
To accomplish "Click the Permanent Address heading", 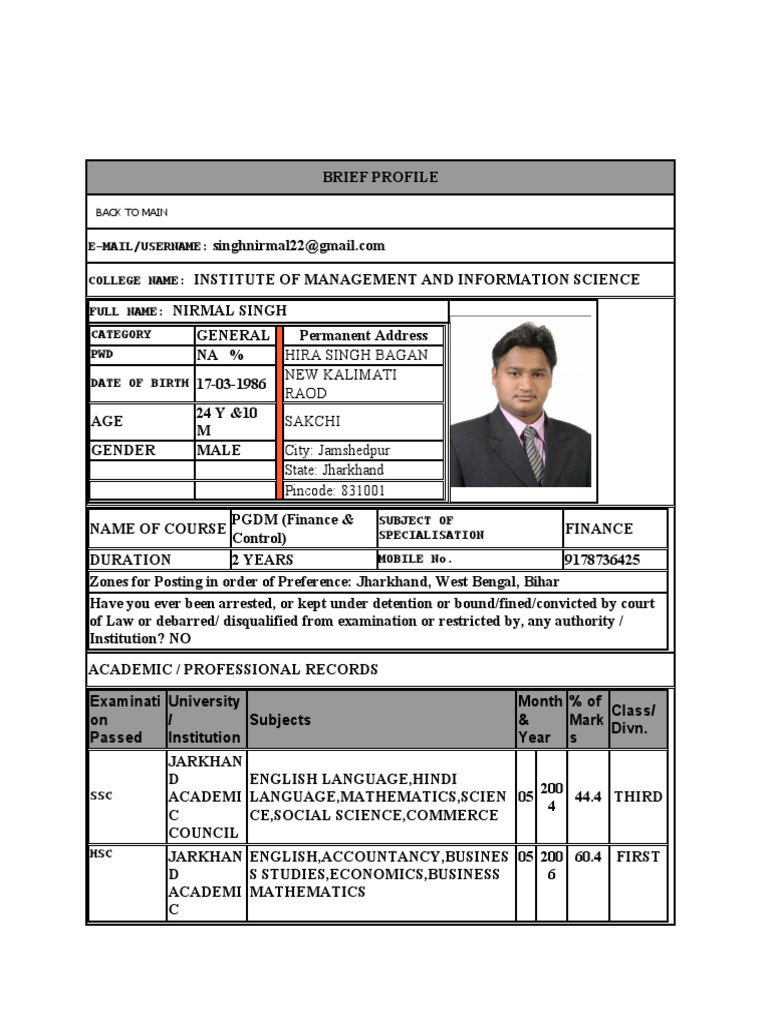I will pos(363,335).
